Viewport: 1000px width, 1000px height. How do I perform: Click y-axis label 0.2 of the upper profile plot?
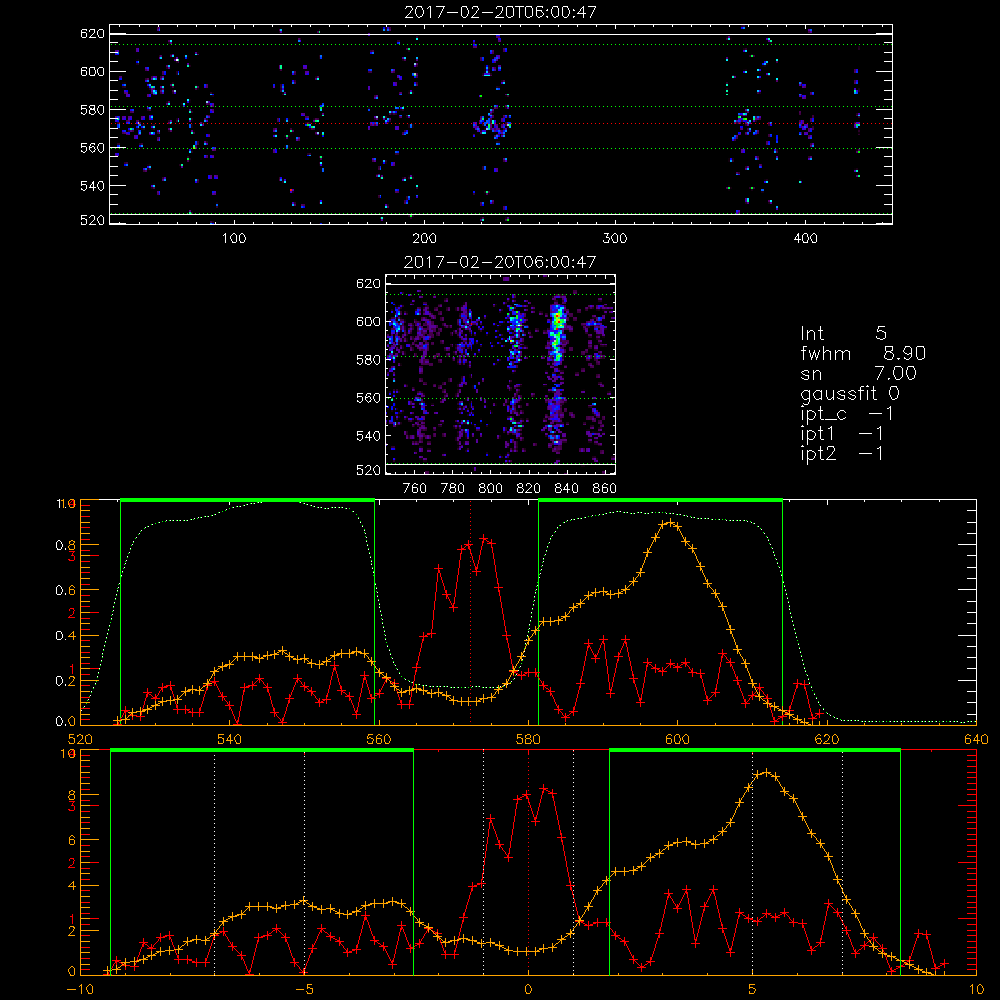(x=65, y=681)
